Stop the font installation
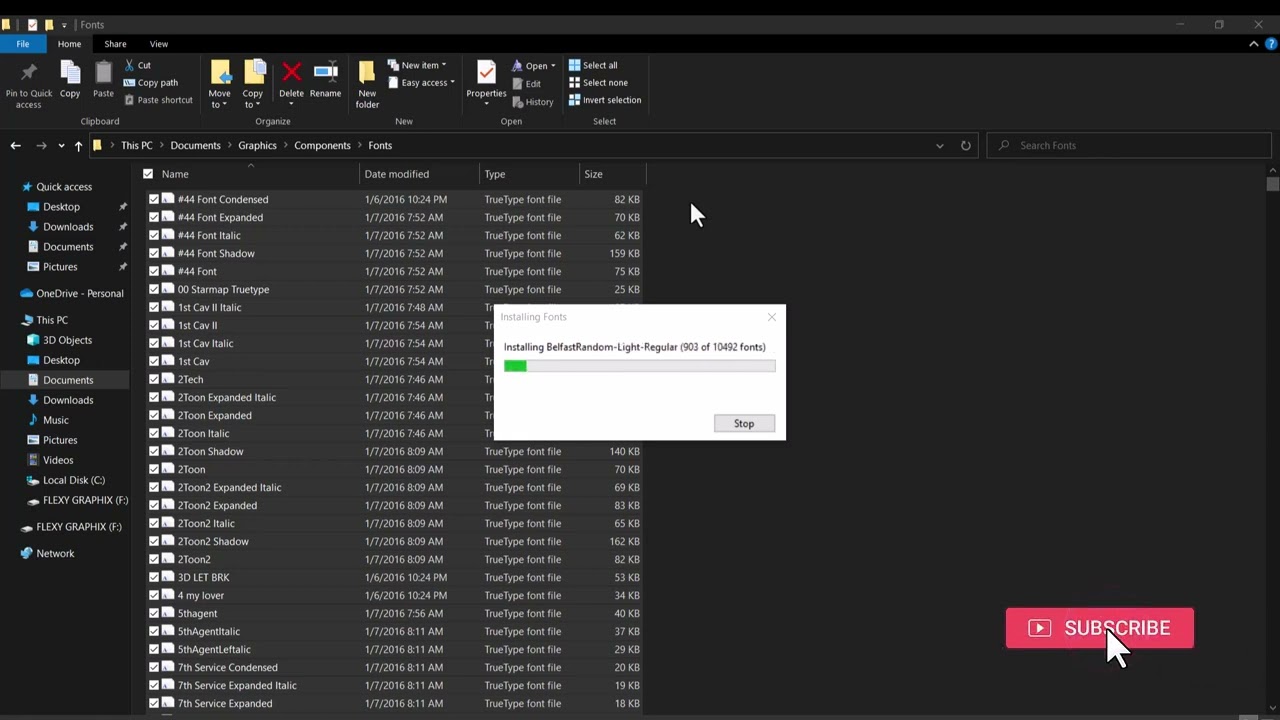 [x=744, y=424]
